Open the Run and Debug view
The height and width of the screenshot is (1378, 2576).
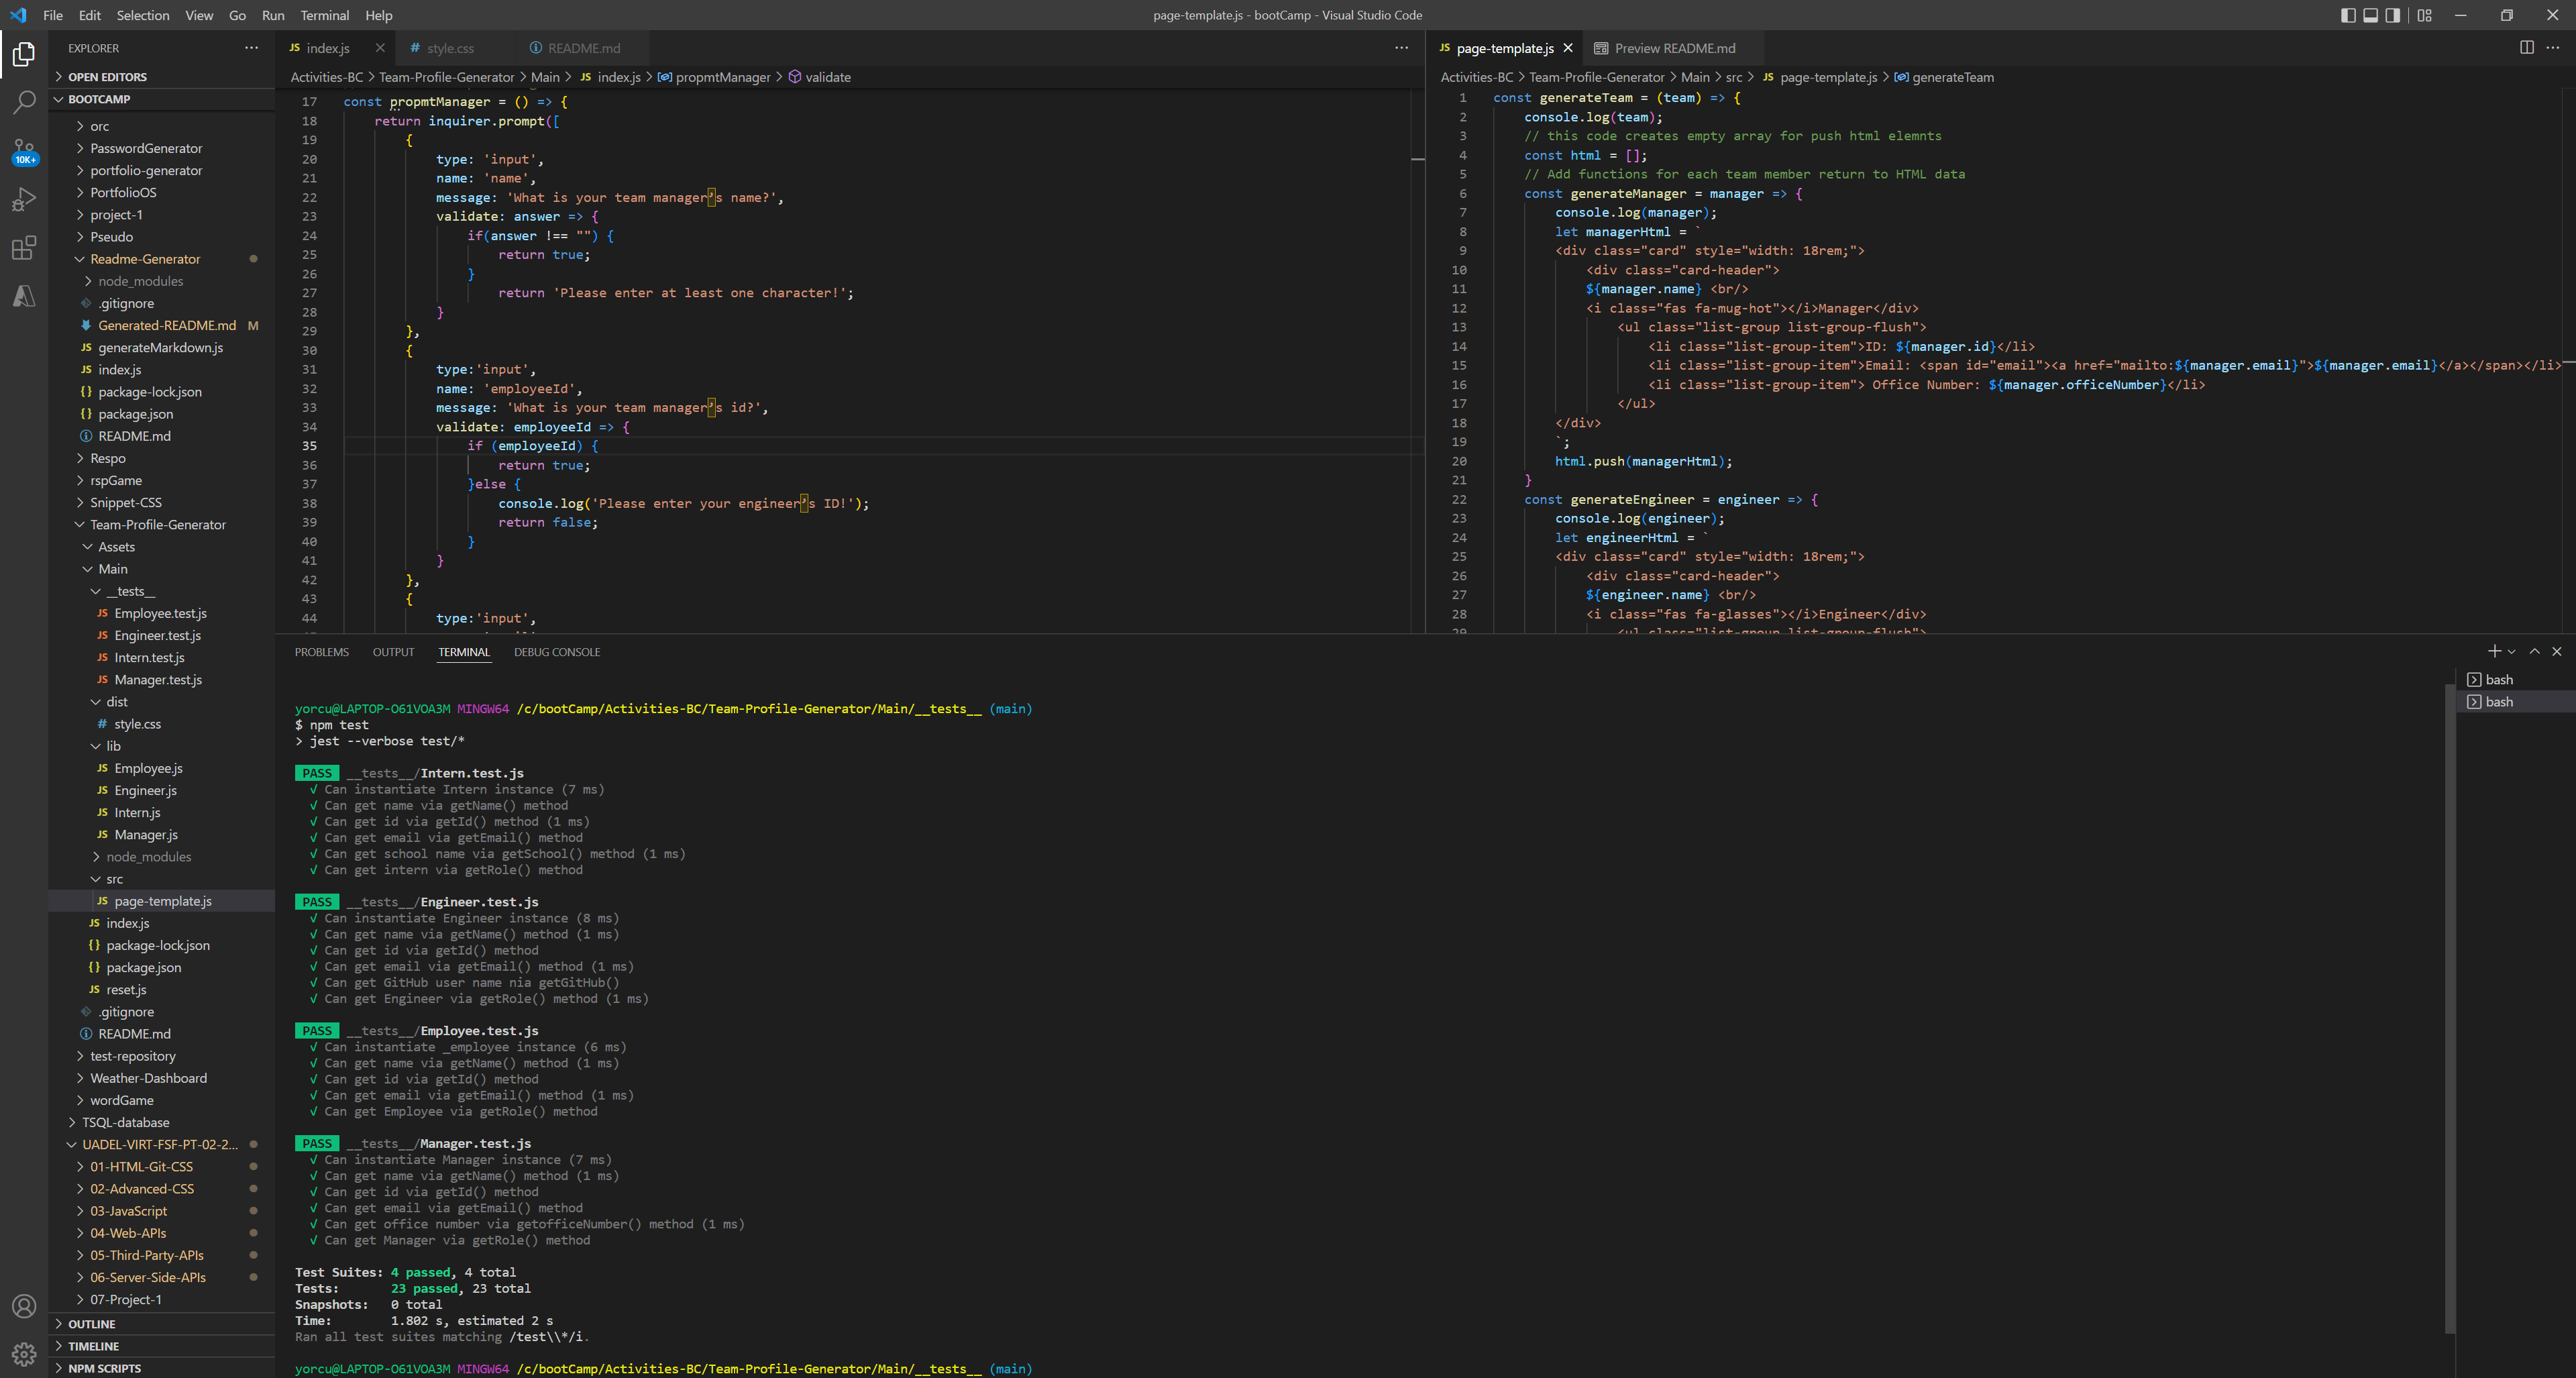[24, 199]
